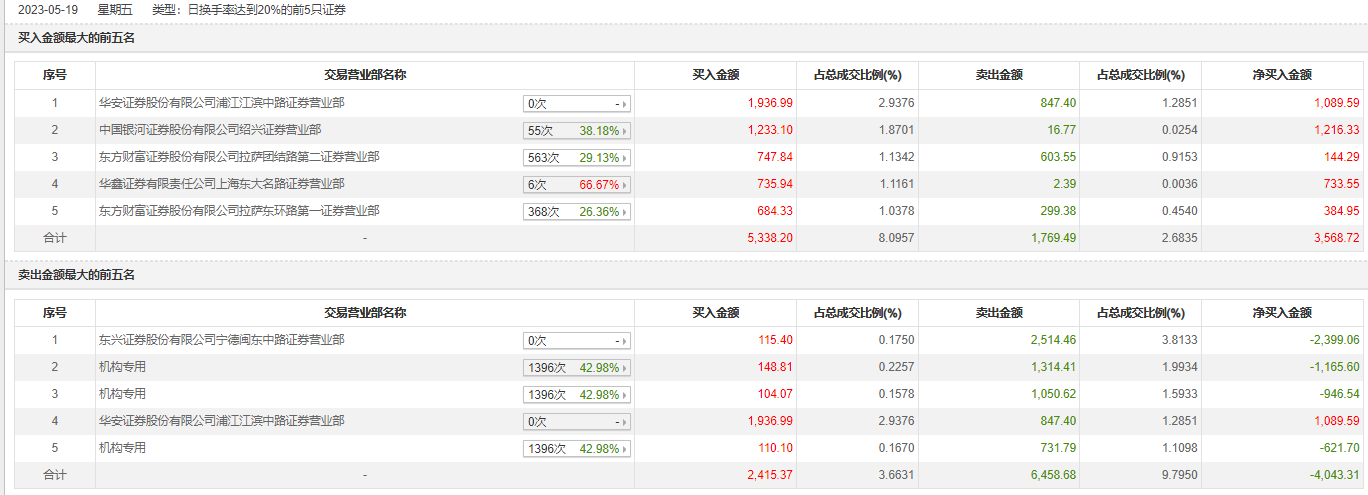1368x495 pixels.
Task: Click 卖出金额 header in the sell table
Action: pyautogui.click(x=999, y=313)
